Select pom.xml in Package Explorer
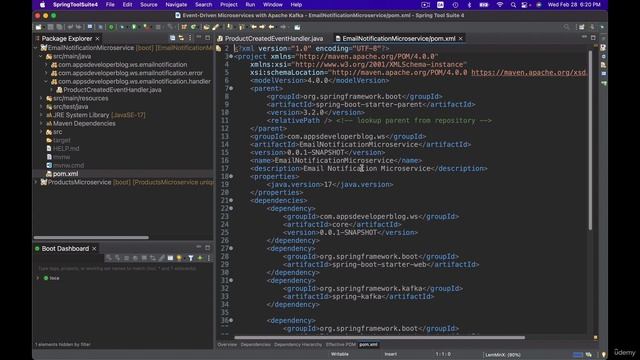 [65, 174]
